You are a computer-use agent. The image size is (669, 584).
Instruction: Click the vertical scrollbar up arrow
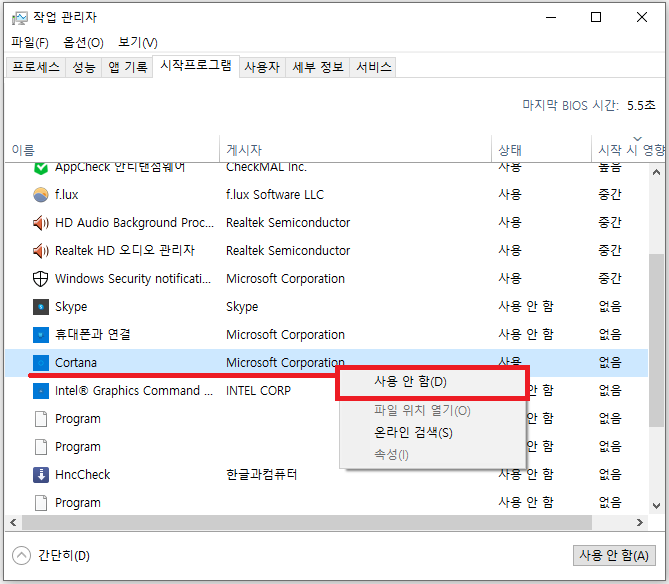click(657, 172)
